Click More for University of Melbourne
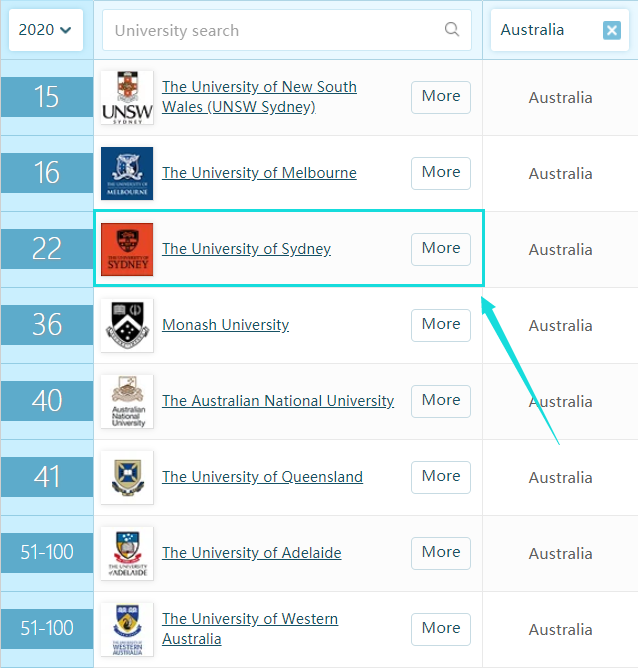 [441, 173]
